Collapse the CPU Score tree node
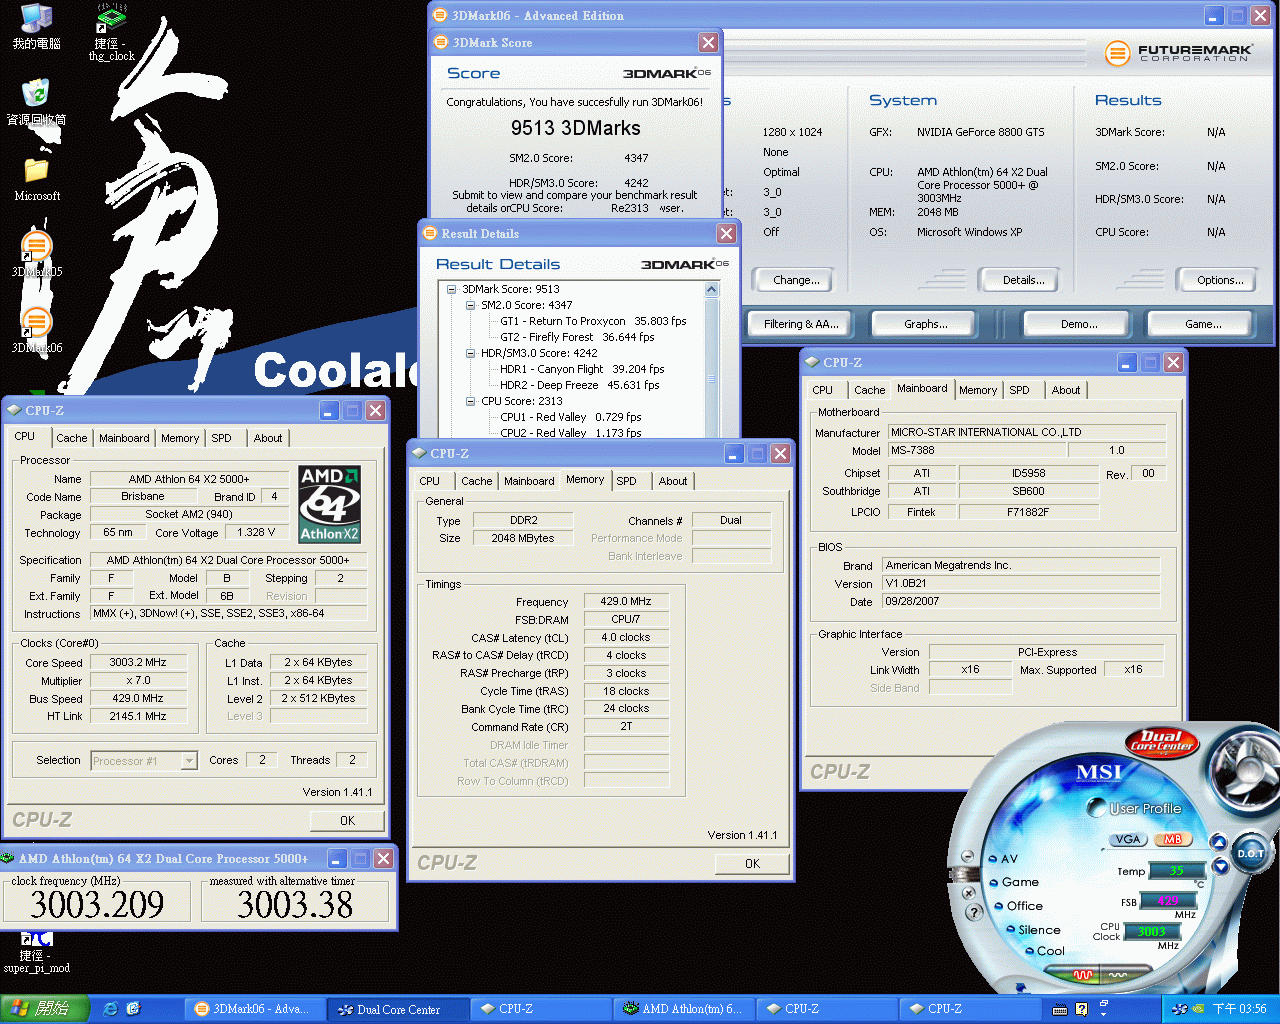 point(470,401)
